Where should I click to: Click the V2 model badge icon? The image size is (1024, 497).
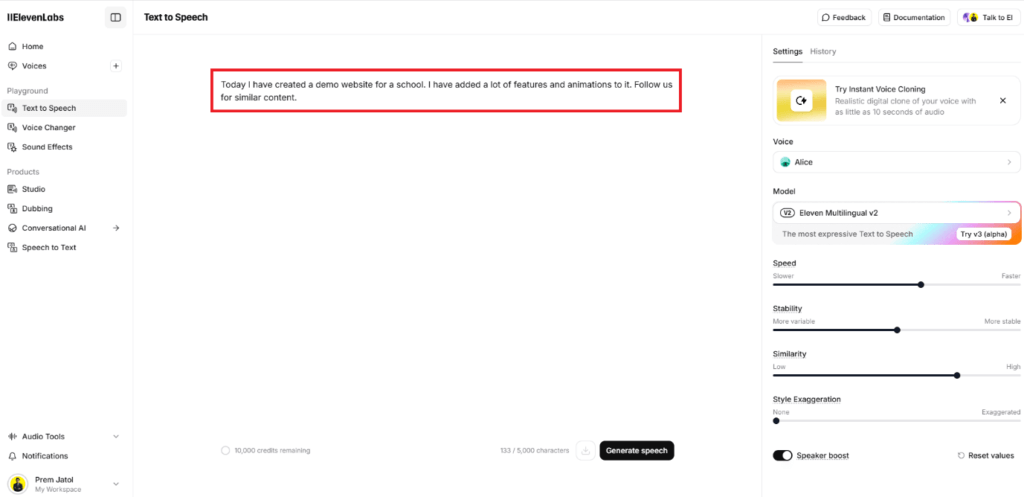pyautogui.click(x=787, y=213)
